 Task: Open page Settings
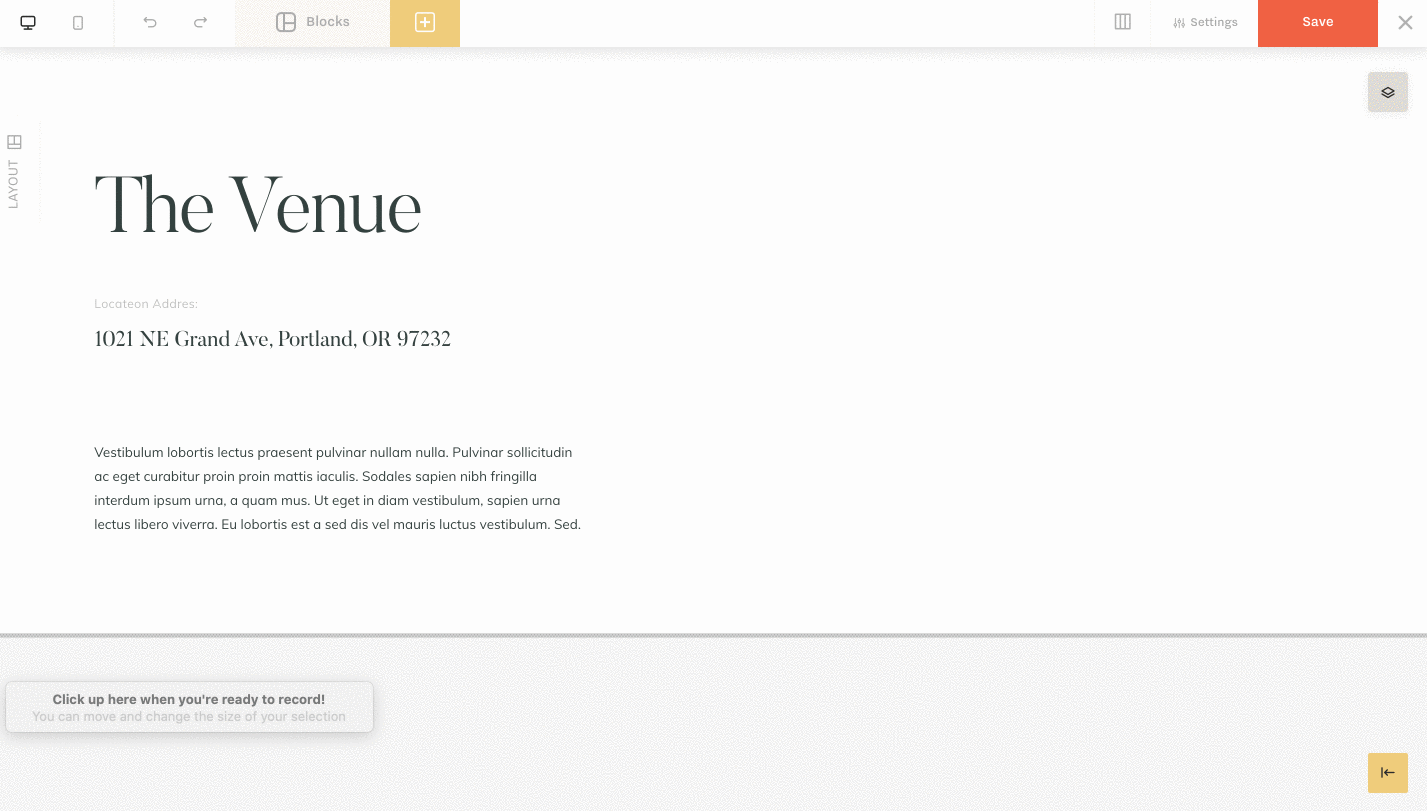pyautogui.click(x=1205, y=22)
